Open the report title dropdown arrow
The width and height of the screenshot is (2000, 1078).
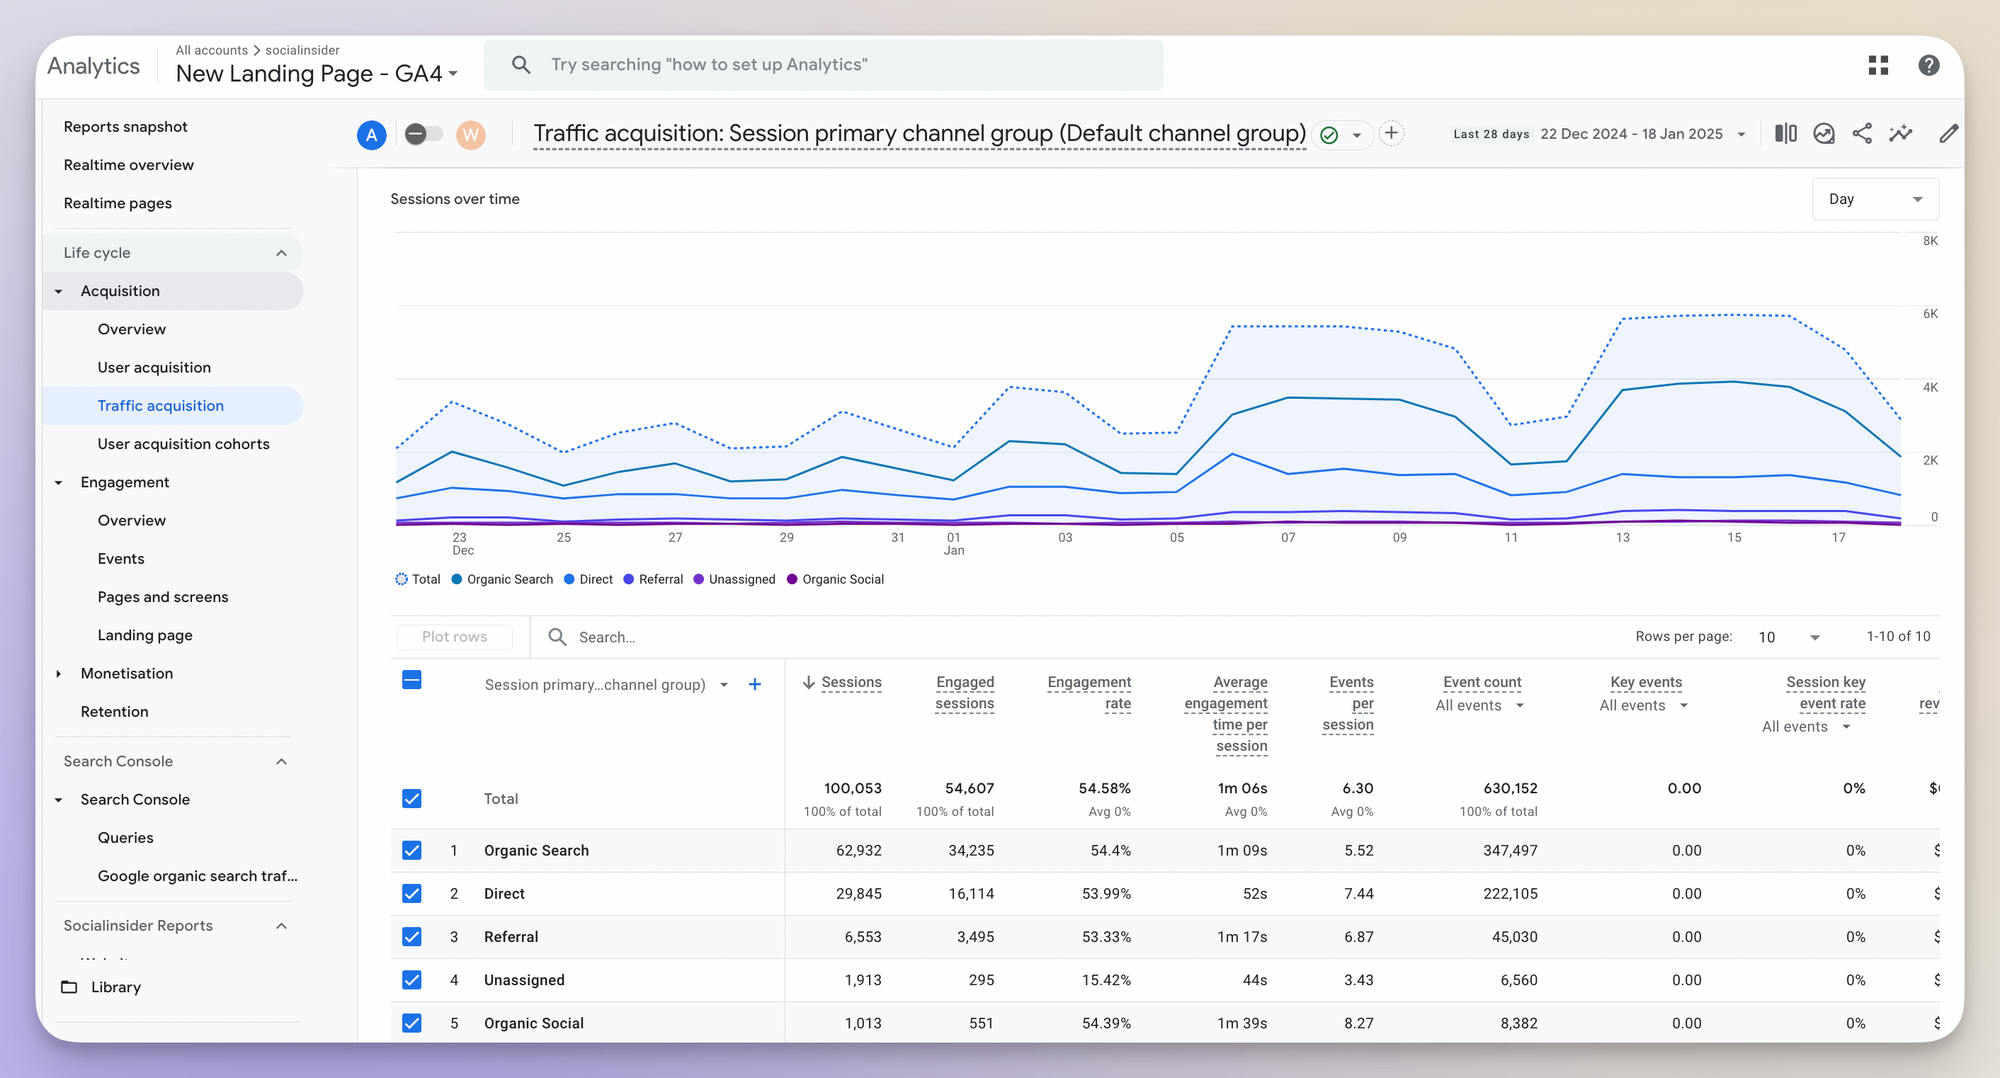tap(1357, 135)
